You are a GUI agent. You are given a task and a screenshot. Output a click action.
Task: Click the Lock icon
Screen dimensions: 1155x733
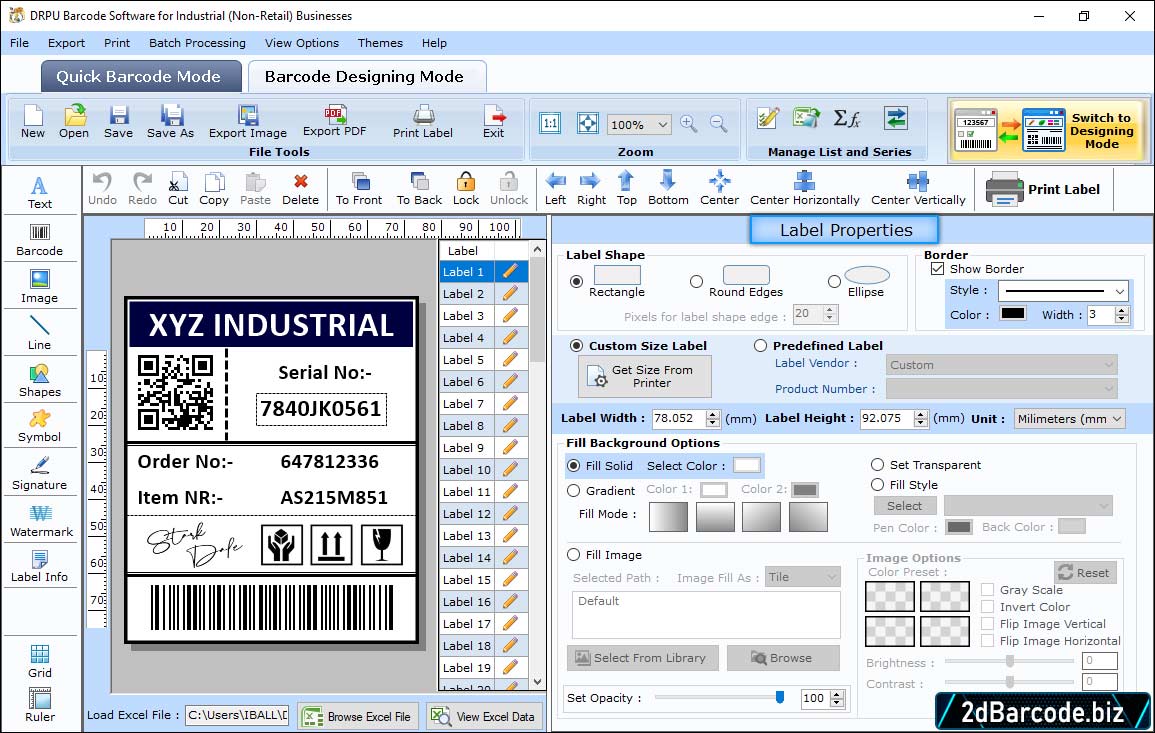[466, 189]
